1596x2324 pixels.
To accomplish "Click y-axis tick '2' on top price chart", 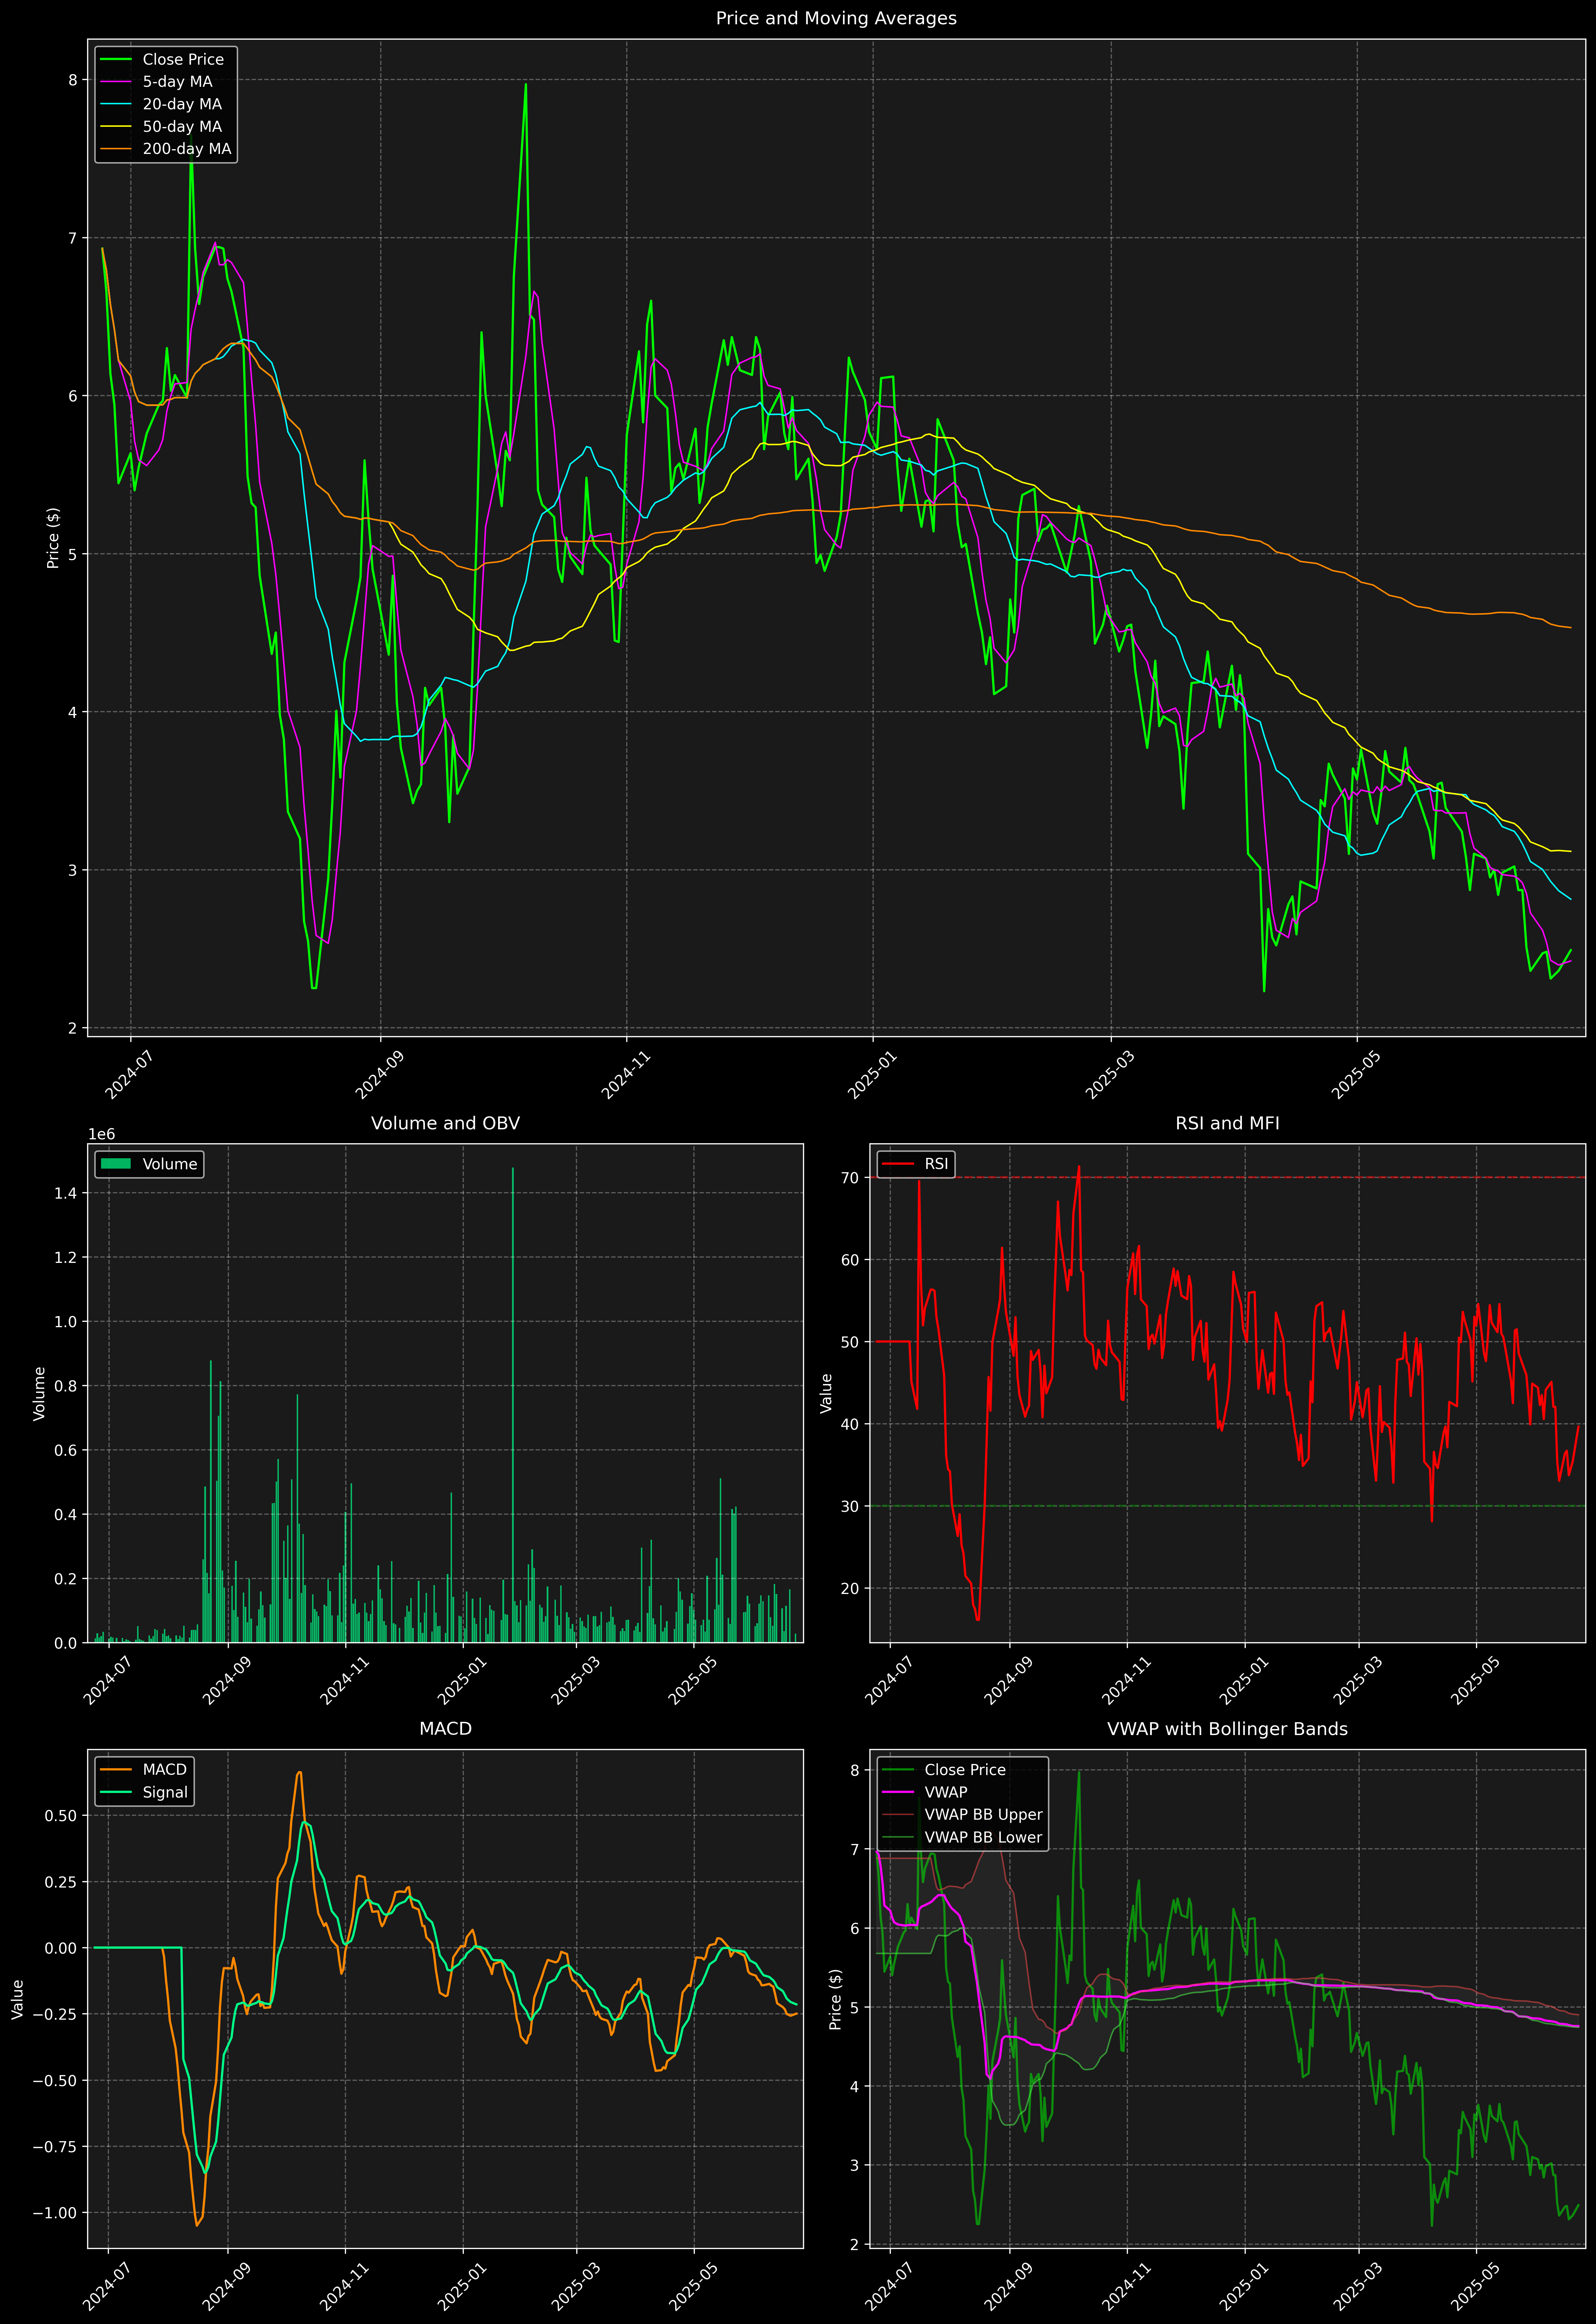I will [72, 1028].
